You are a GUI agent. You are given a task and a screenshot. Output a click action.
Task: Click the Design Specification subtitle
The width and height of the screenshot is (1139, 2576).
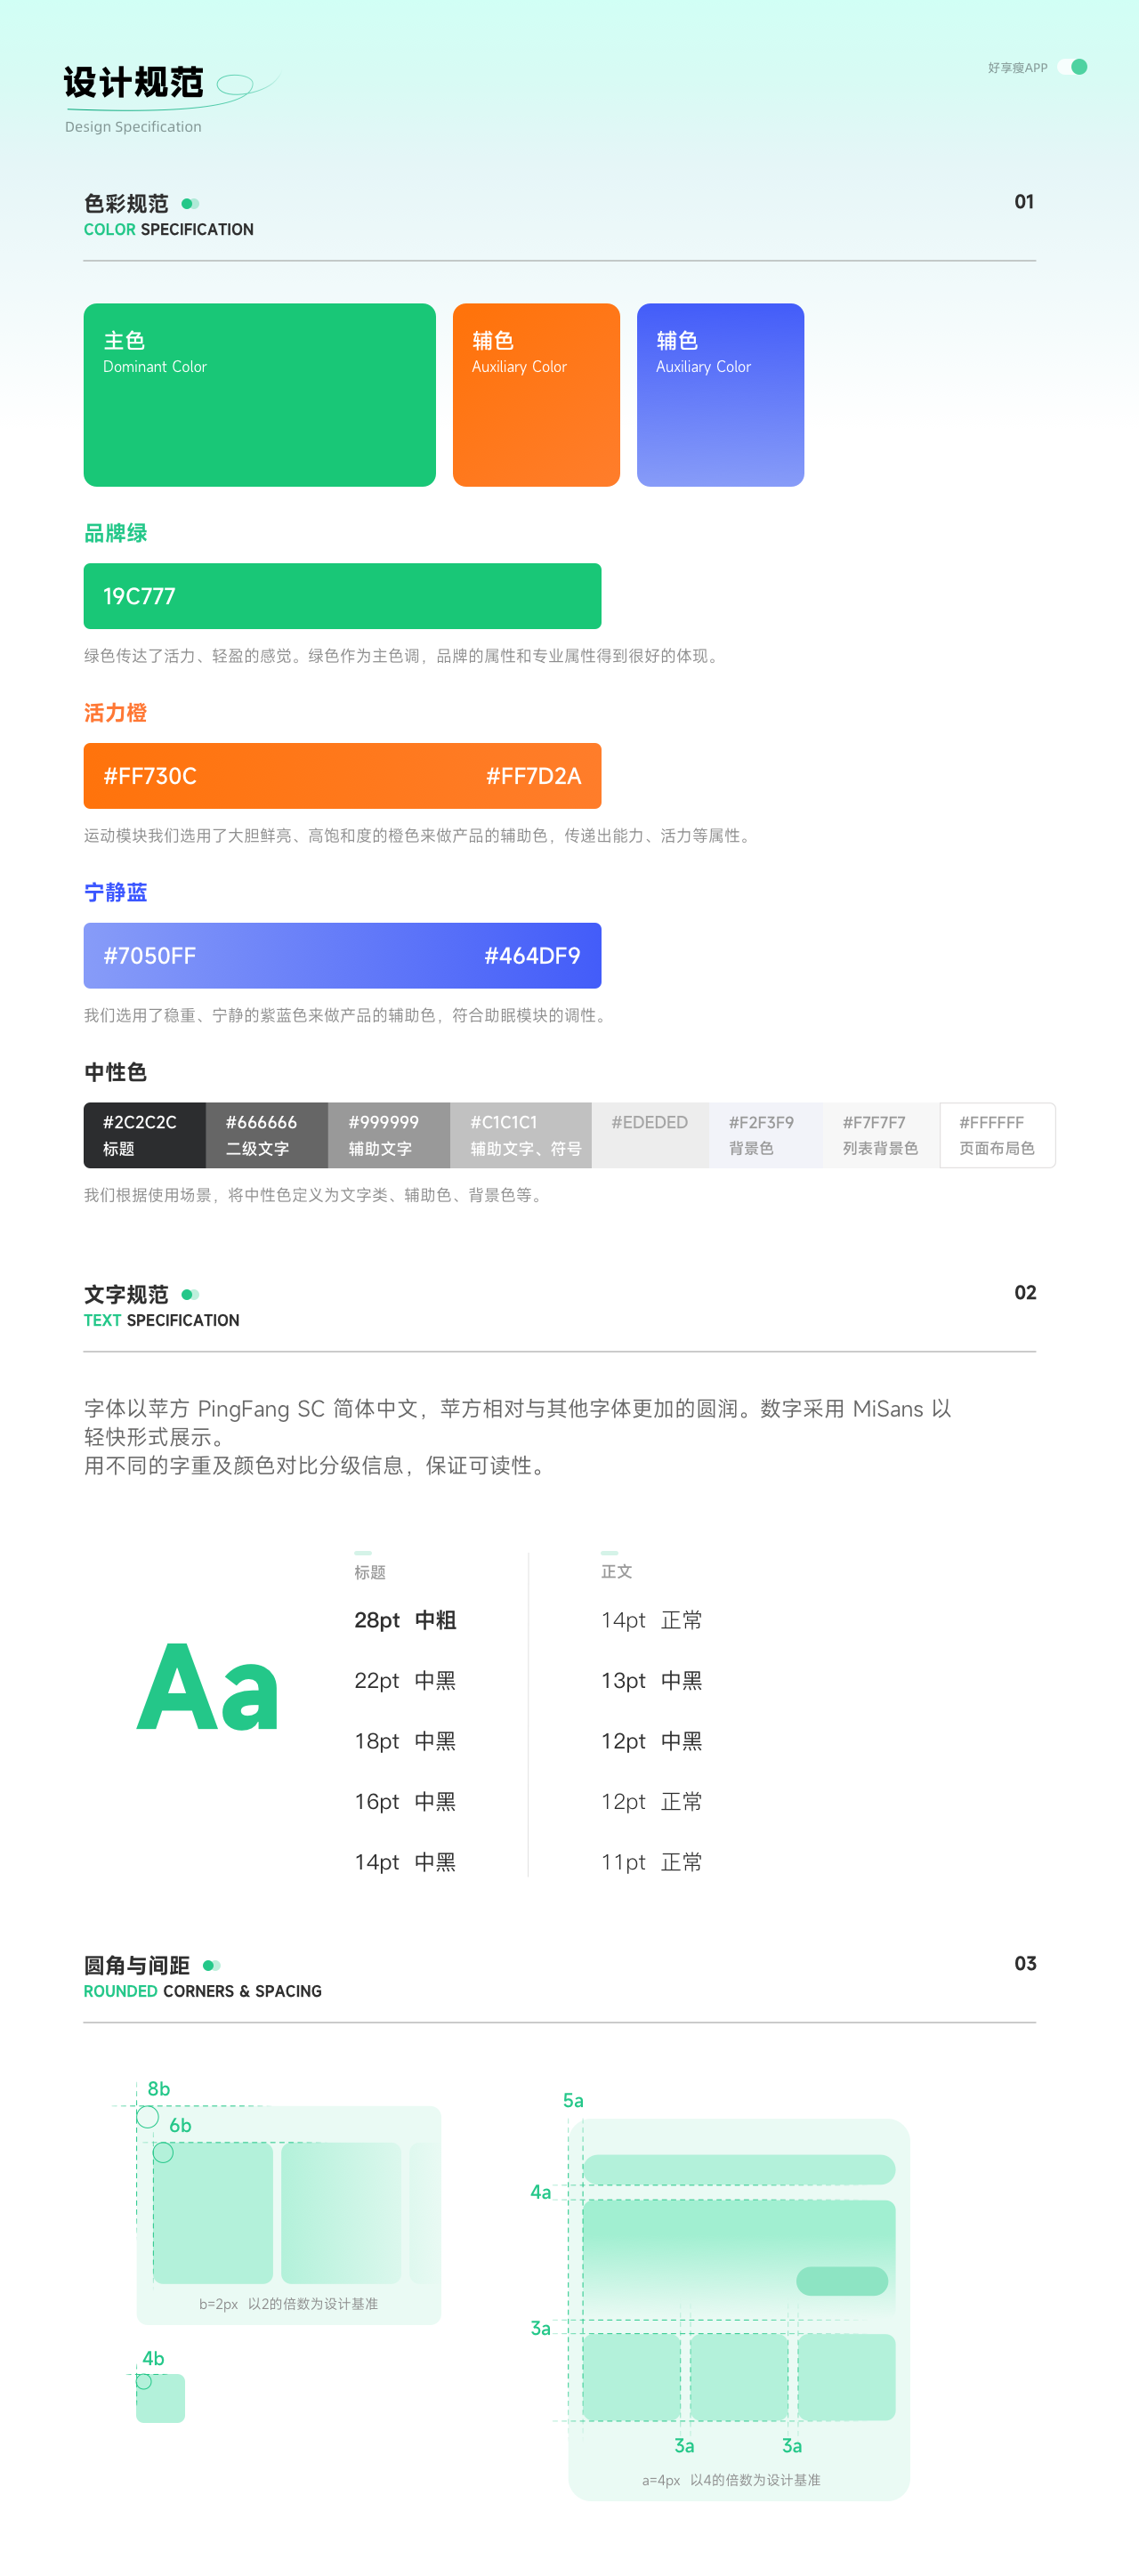point(133,127)
